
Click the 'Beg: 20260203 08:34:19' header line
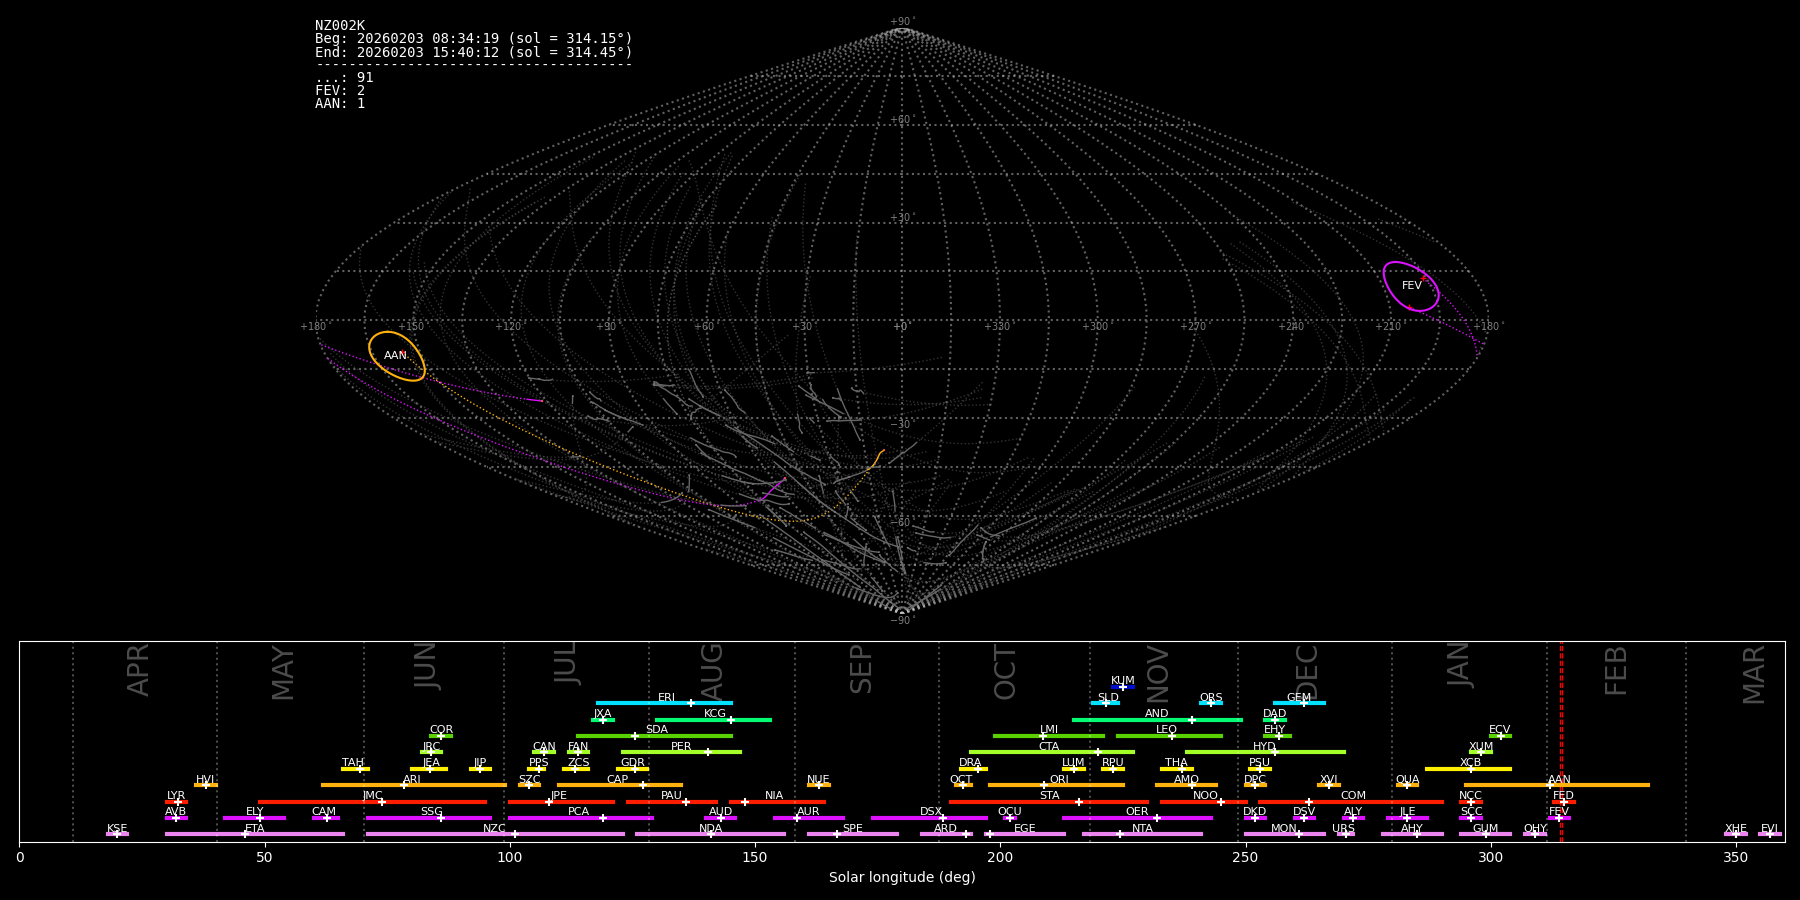(x=474, y=39)
